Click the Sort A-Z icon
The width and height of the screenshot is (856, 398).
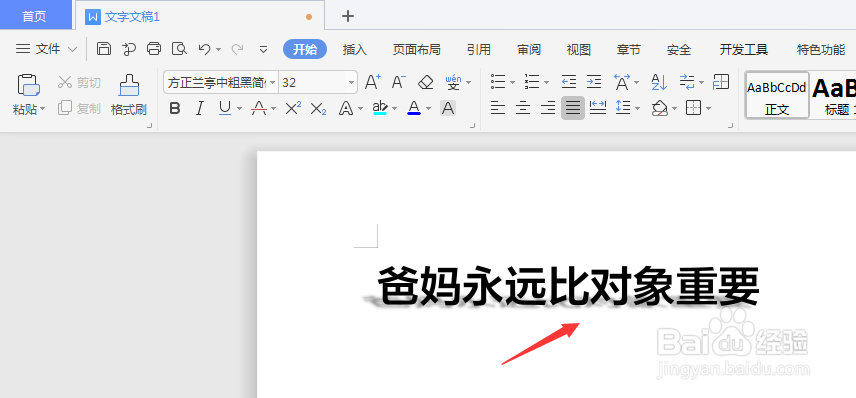(x=659, y=82)
